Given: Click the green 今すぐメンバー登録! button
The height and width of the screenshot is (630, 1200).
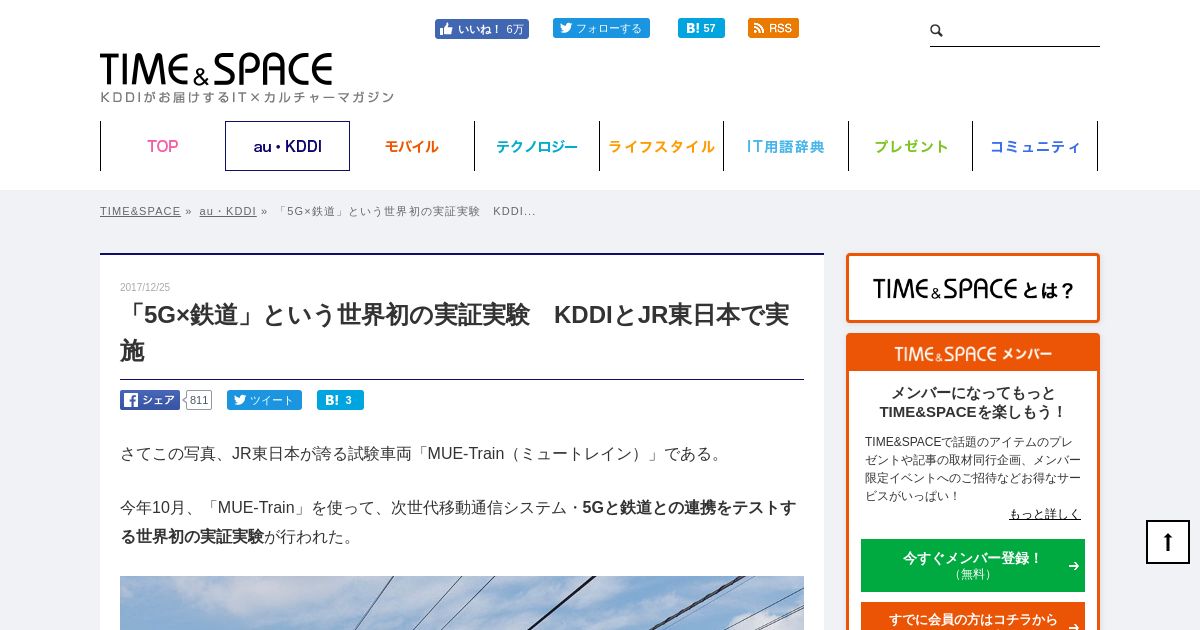Looking at the screenshot, I should click(973, 565).
